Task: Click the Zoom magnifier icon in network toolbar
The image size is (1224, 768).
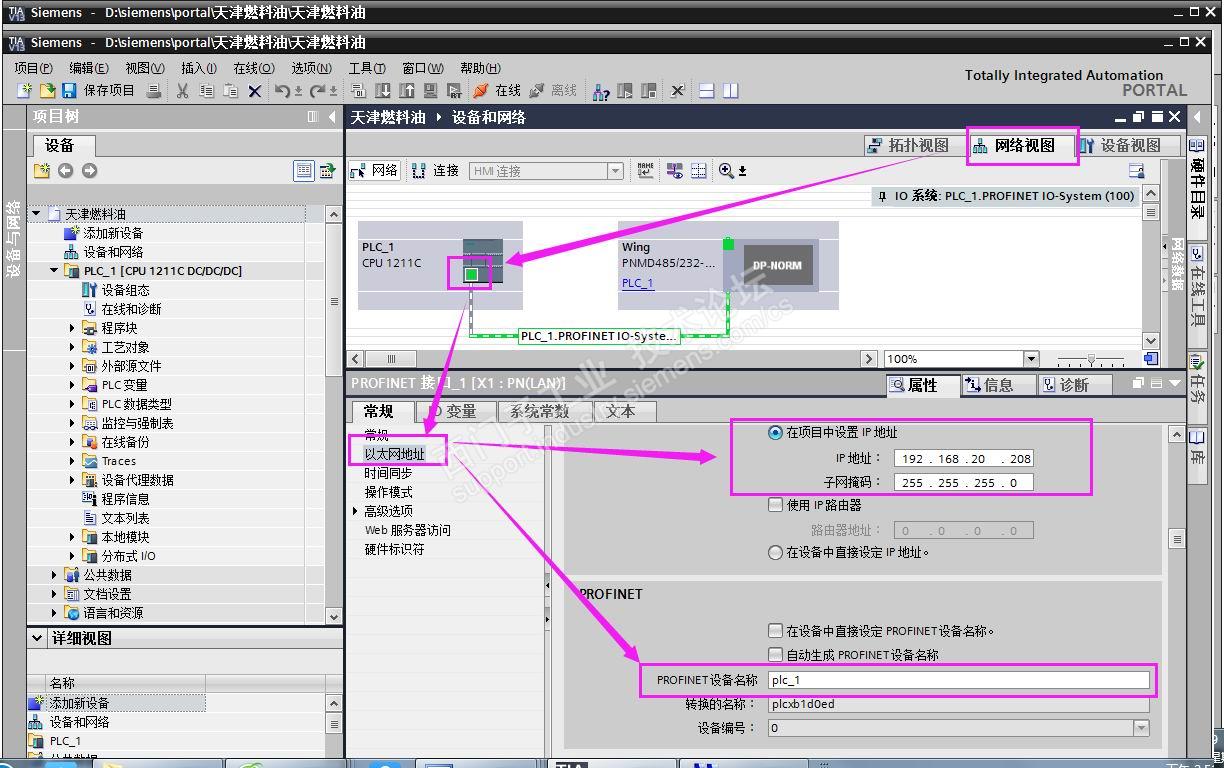Action: point(727,171)
